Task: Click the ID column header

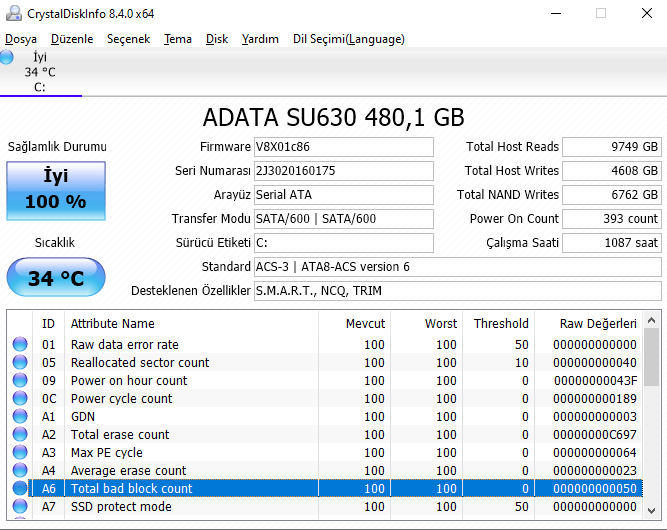Action: pos(48,324)
